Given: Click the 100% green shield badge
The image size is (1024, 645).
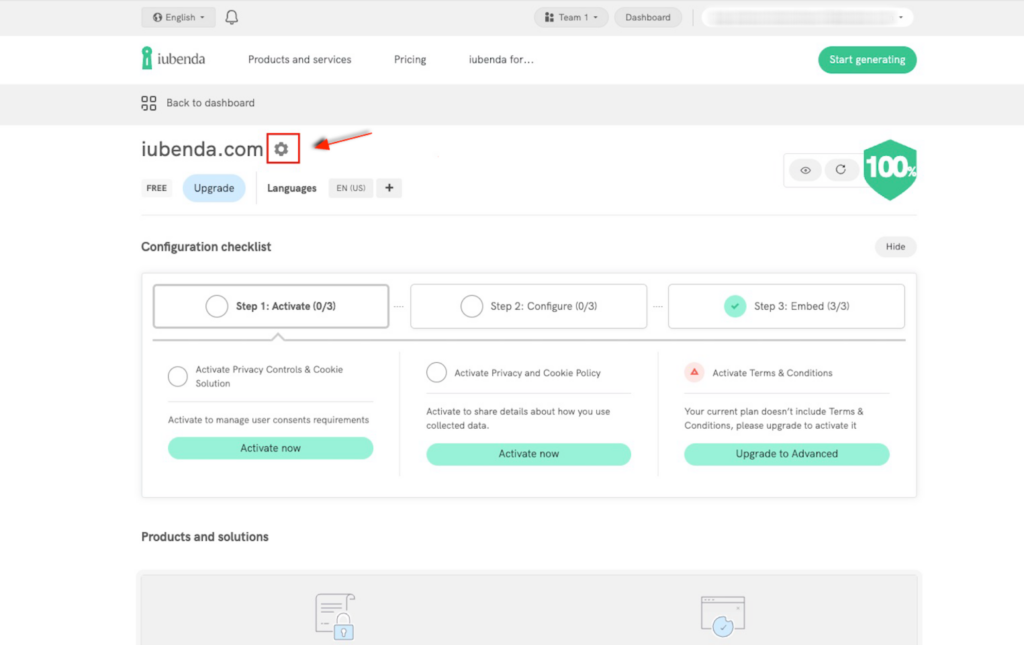Looking at the screenshot, I should click(889, 168).
